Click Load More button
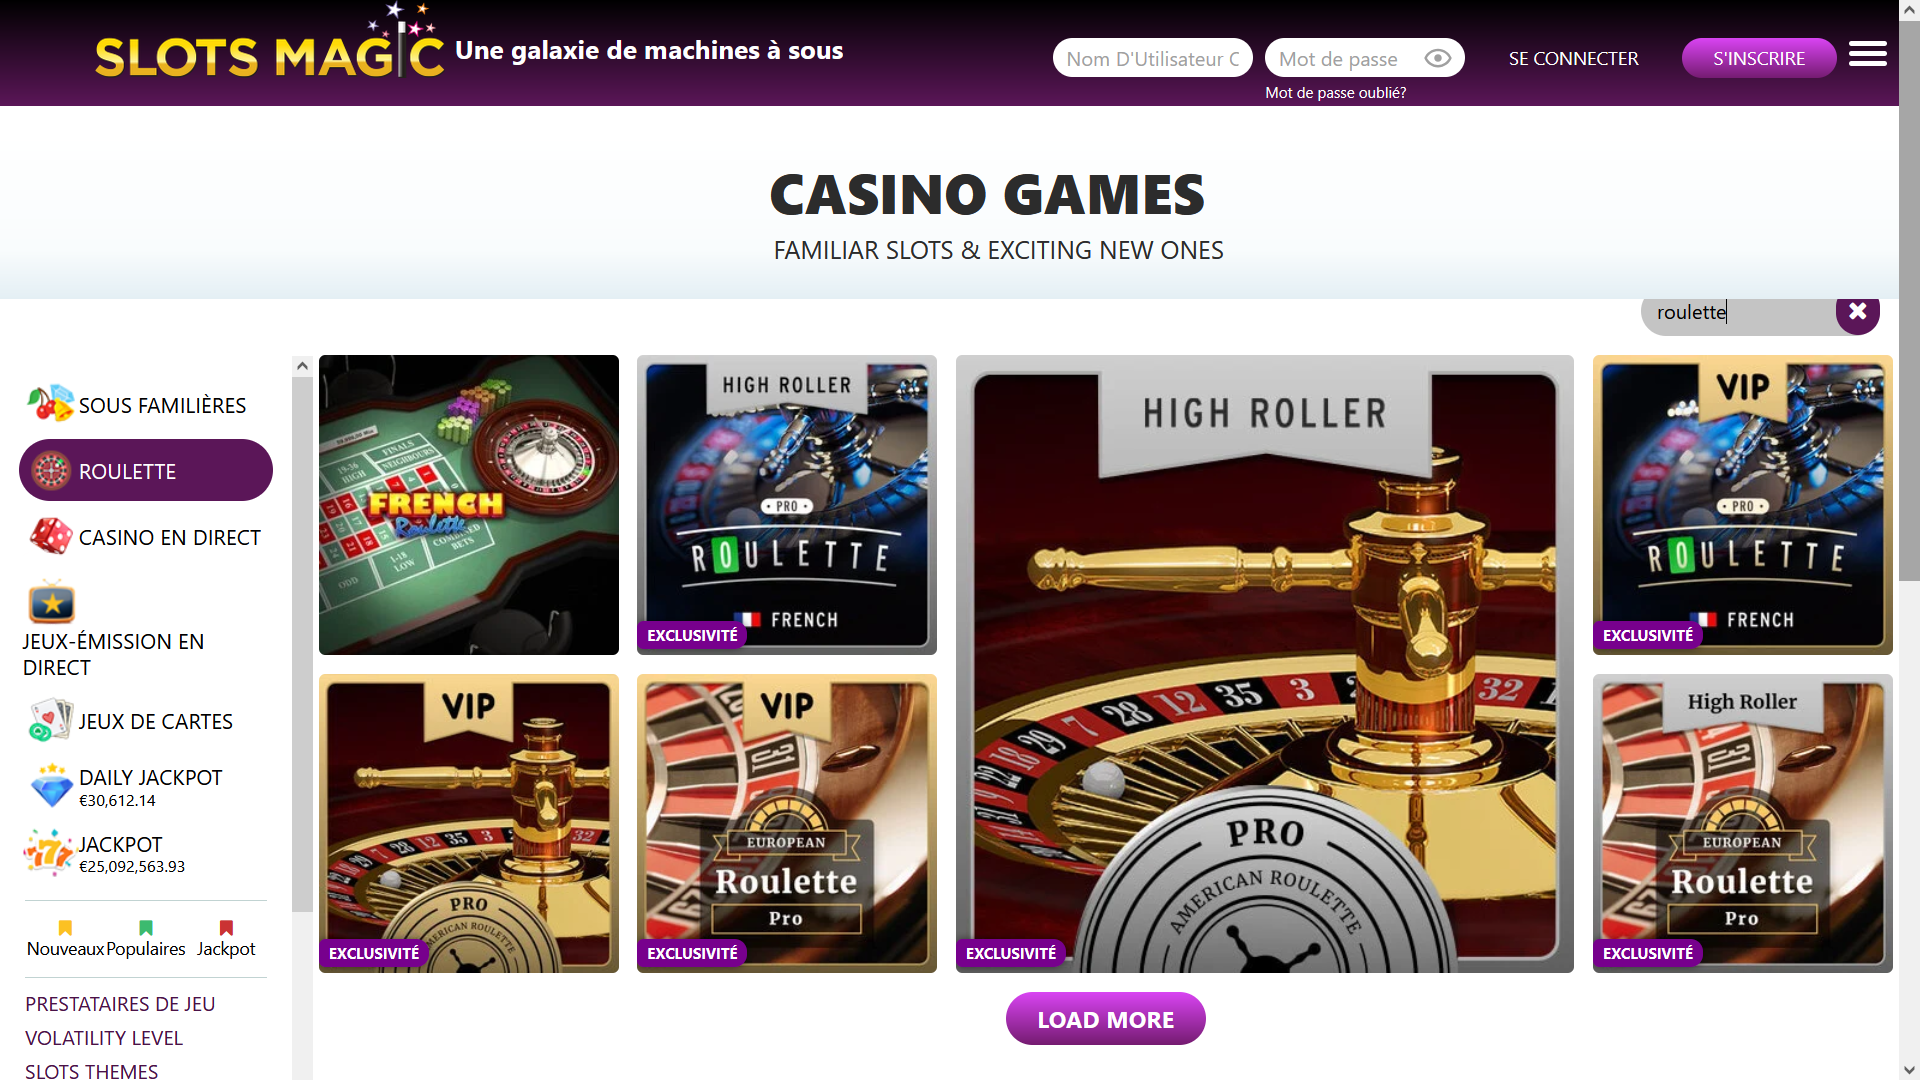This screenshot has height=1080, width=1920. coord(1106,1019)
